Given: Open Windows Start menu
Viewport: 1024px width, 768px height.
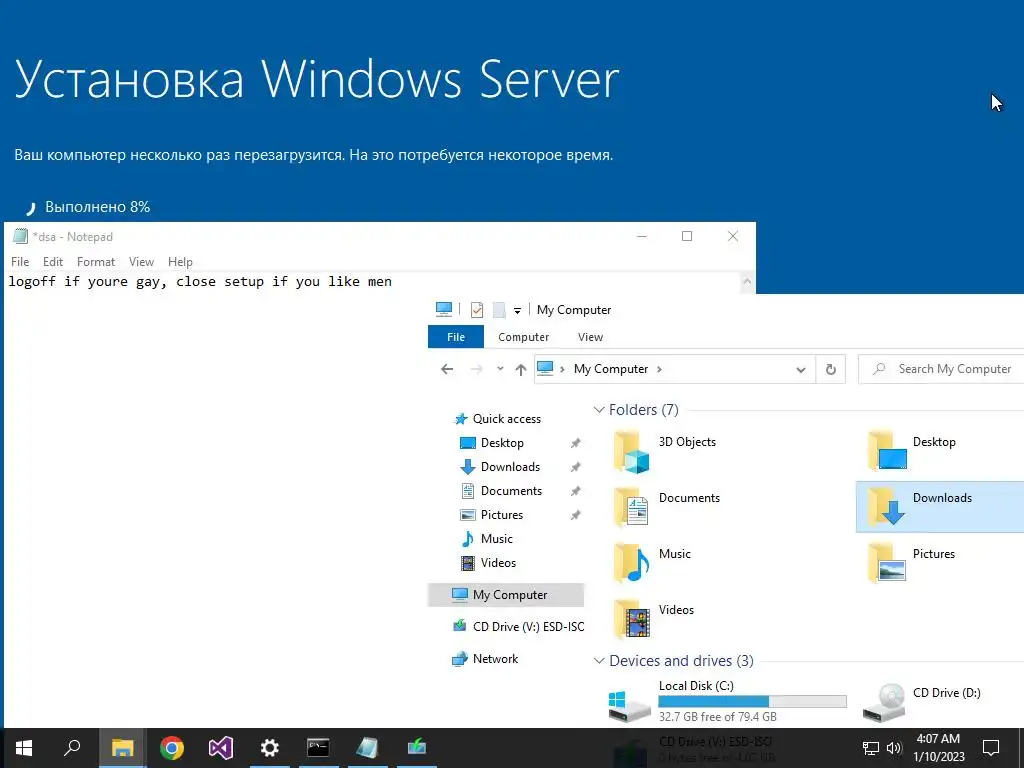Looking at the screenshot, I should [24, 748].
